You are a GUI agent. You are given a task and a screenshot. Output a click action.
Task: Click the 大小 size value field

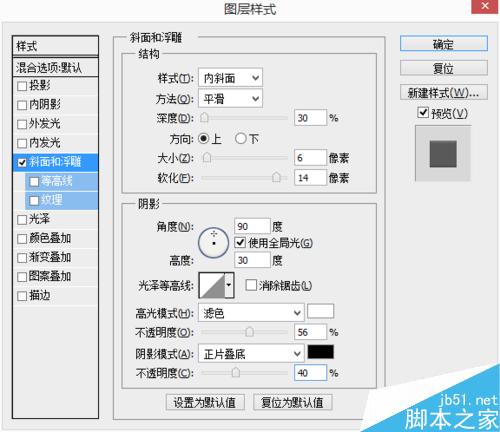[x=310, y=157]
